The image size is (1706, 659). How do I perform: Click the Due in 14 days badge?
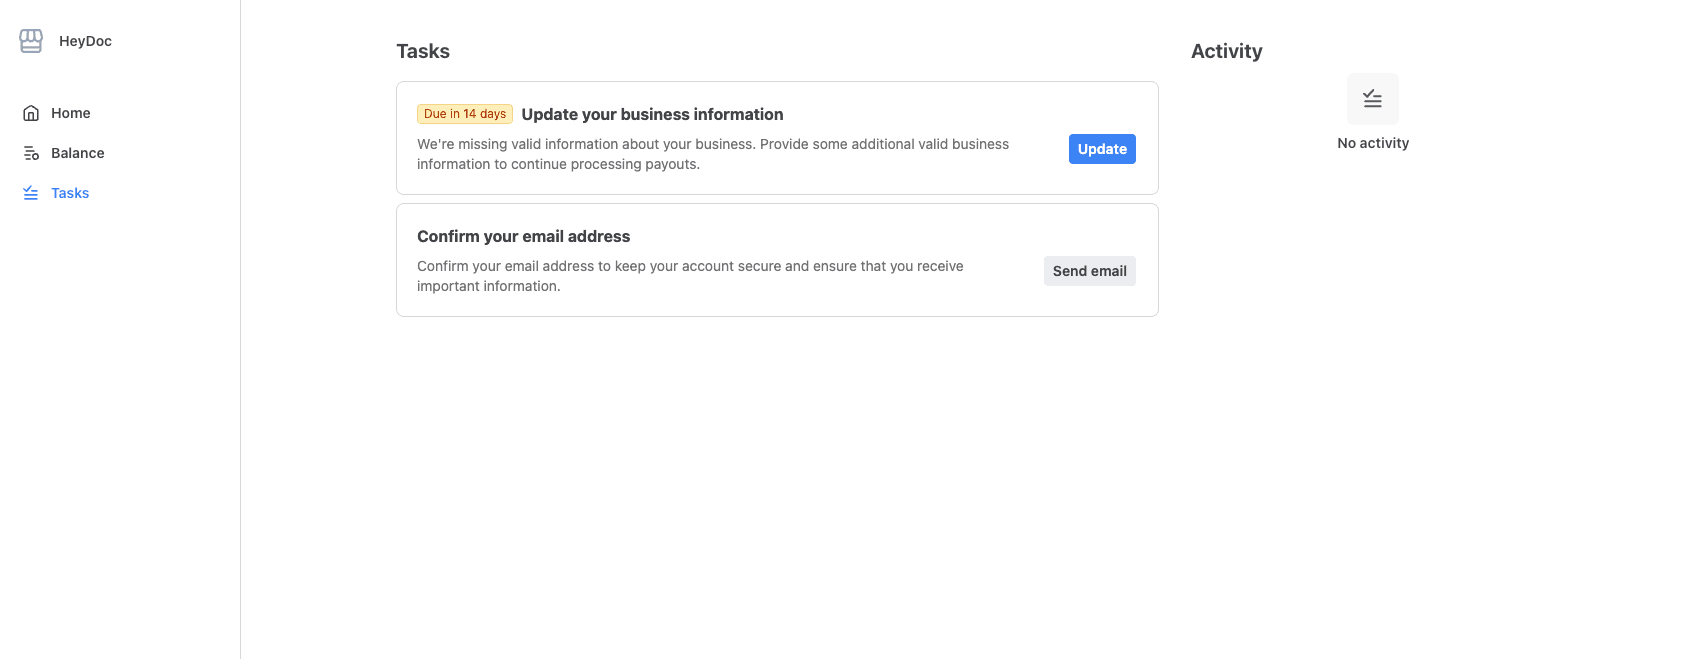(464, 113)
